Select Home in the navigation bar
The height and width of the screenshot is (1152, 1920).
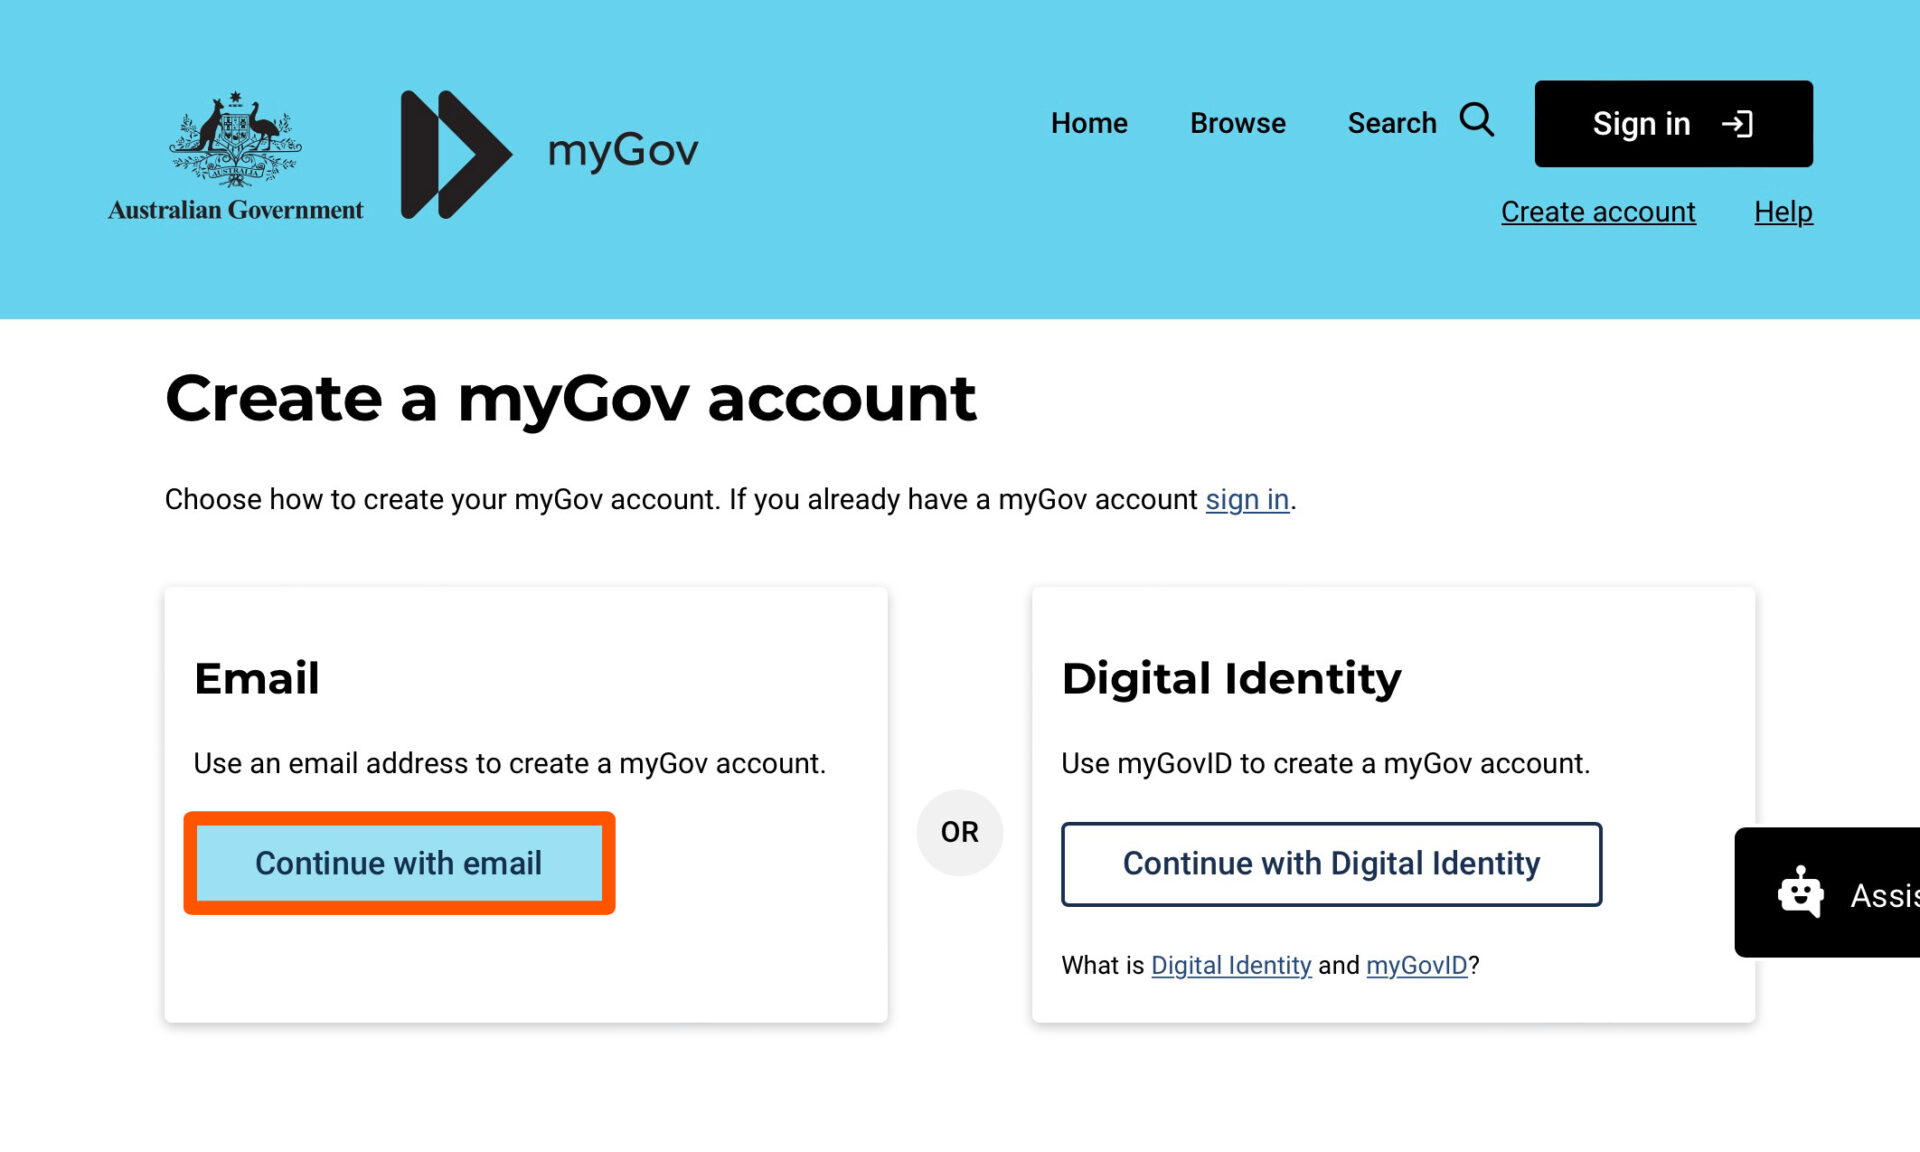click(x=1089, y=123)
